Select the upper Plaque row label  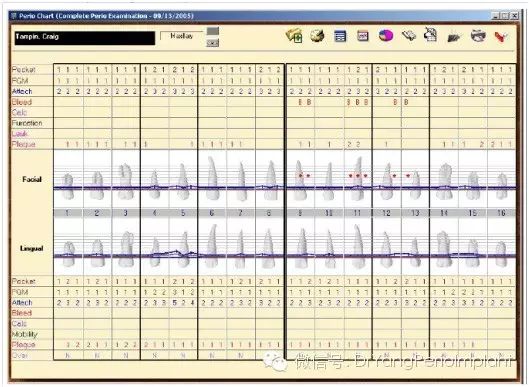click(x=23, y=144)
